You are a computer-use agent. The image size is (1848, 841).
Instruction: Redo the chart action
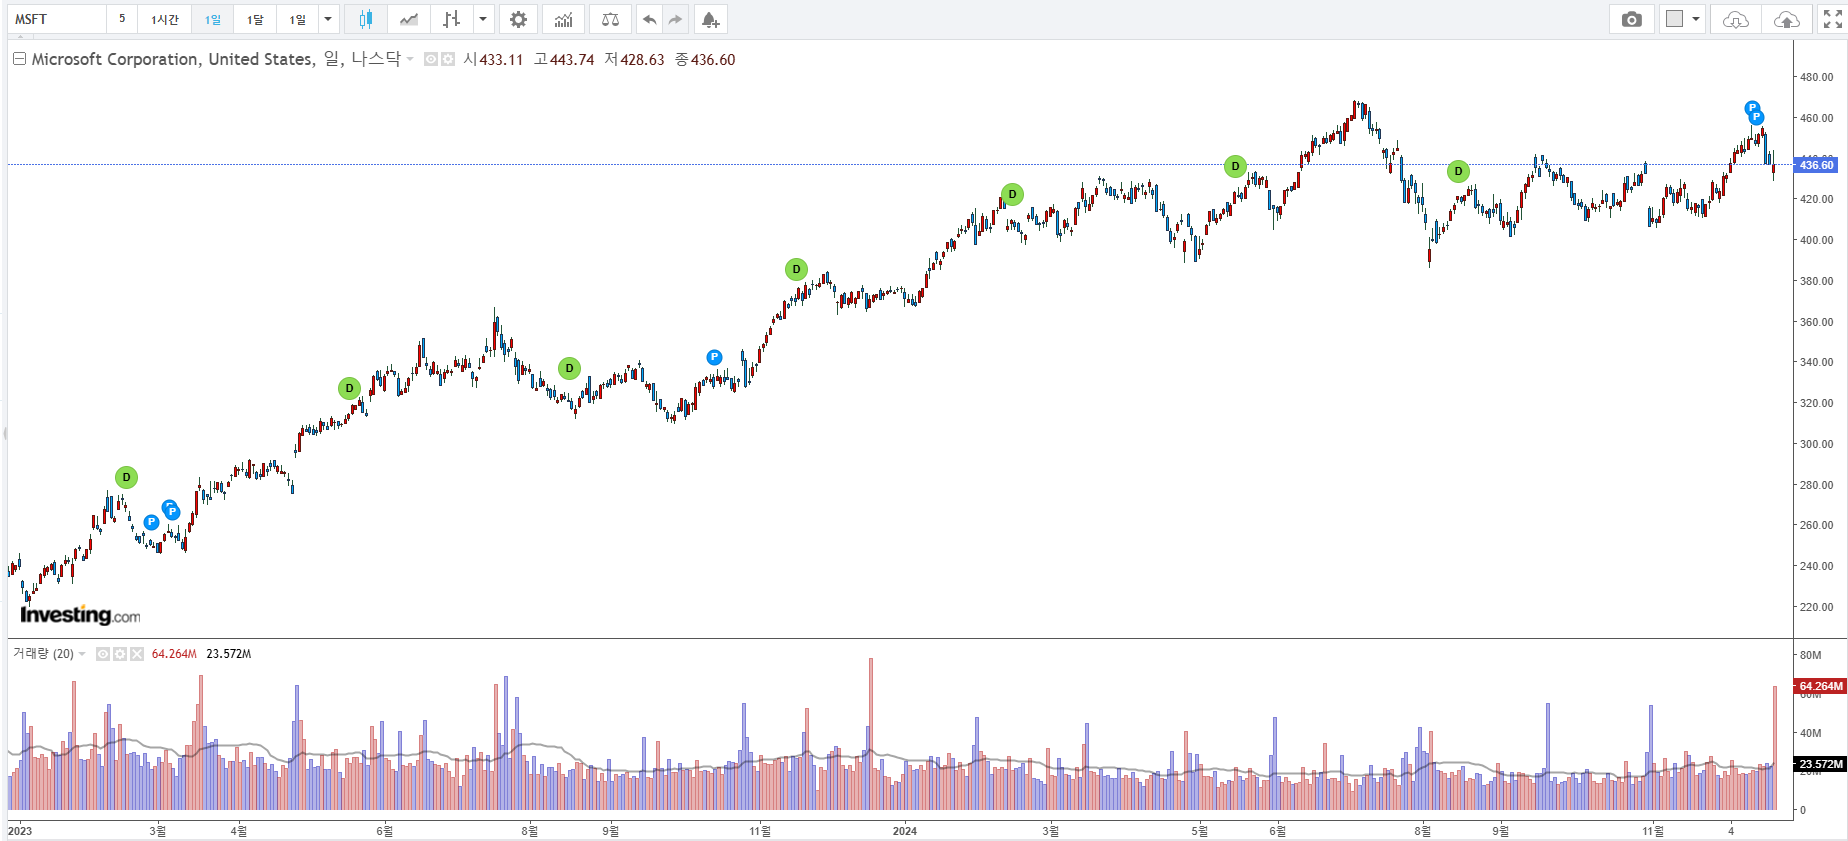tap(676, 19)
